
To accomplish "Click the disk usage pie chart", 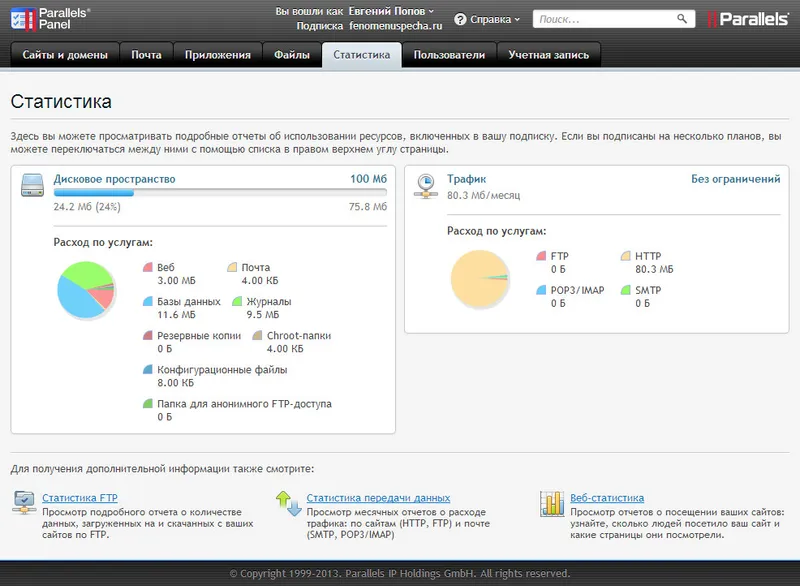I will pos(86,290).
